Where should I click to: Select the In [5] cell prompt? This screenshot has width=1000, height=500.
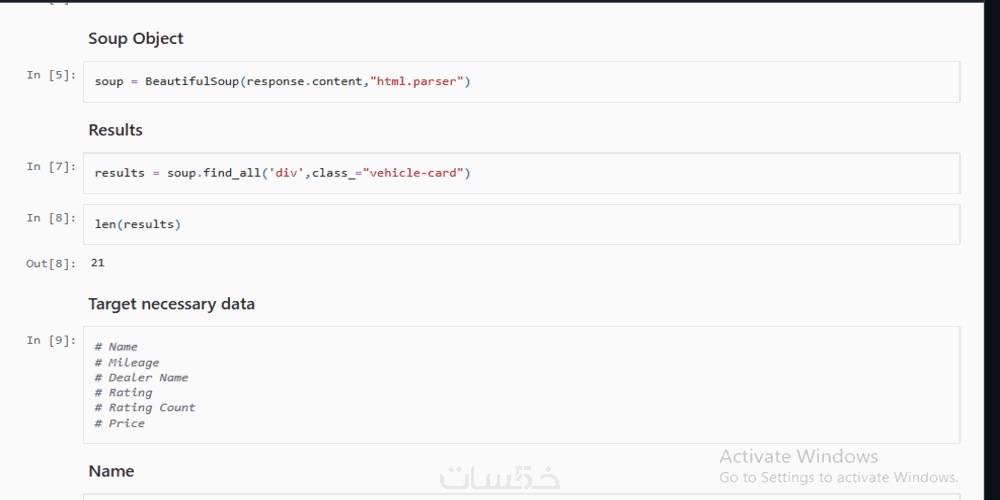tap(50, 75)
